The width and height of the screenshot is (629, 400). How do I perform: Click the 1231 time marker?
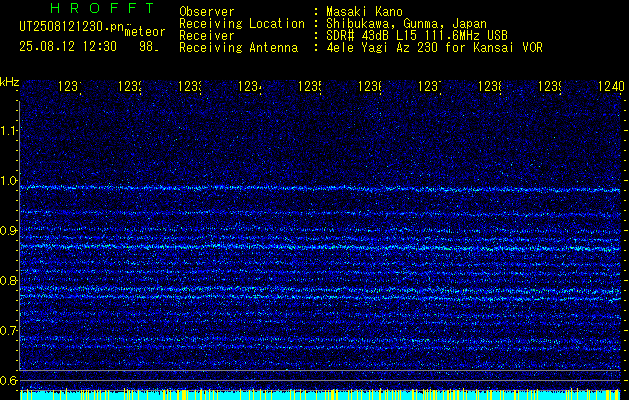click(70, 87)
